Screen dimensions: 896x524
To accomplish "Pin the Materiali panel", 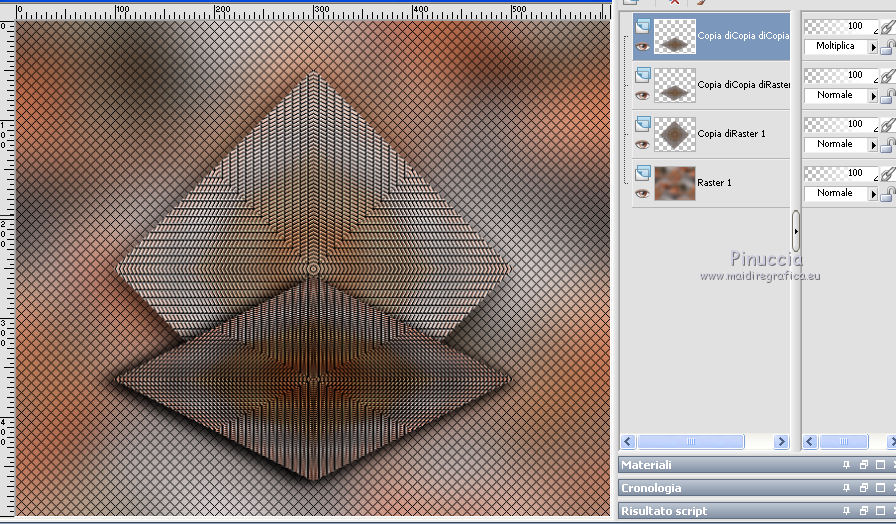I will [x=846, y=465].
